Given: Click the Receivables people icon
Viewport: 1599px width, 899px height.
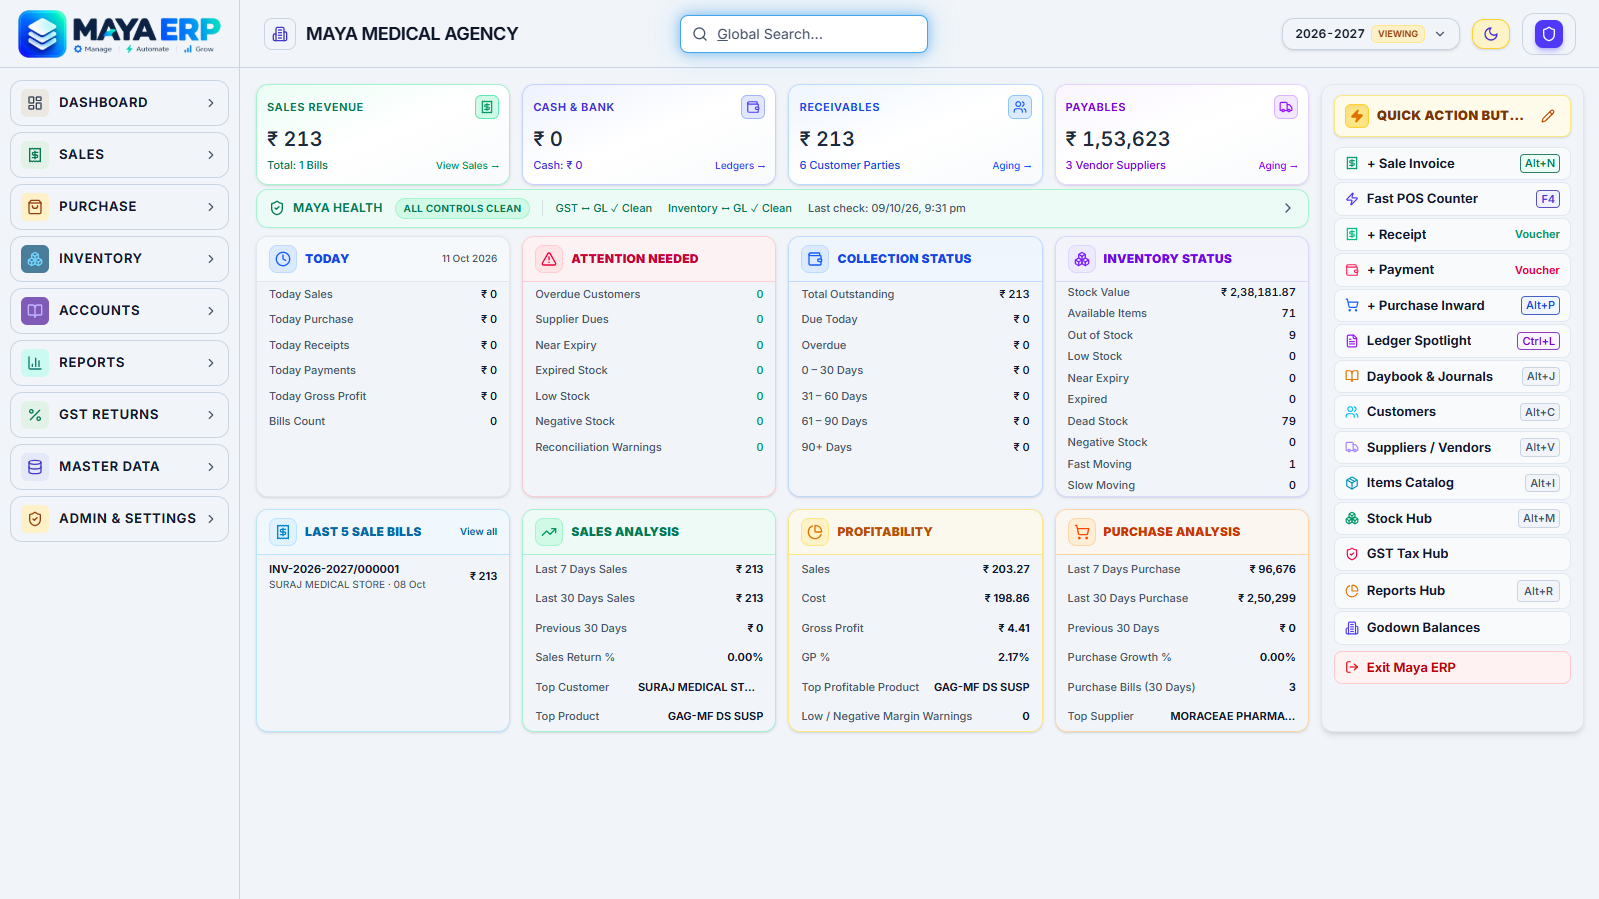Looking at the screenshot, I should (1019, 107).
